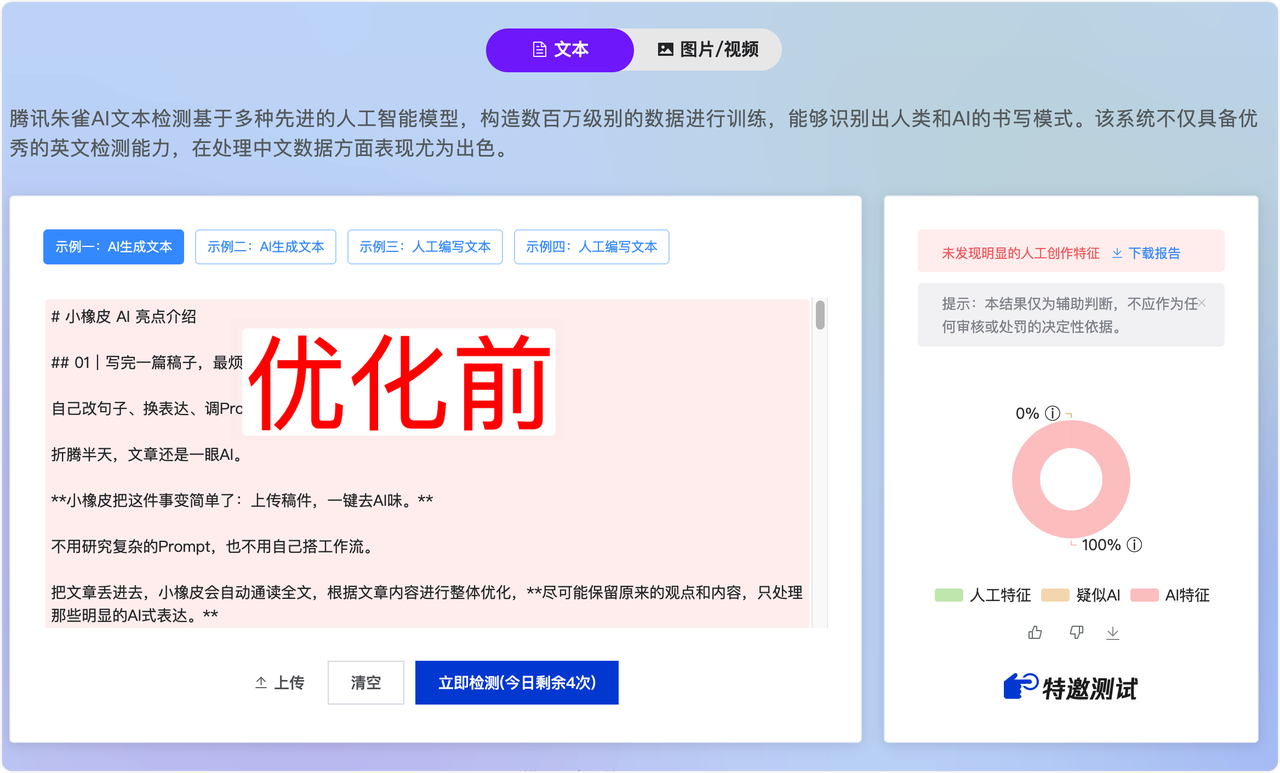Switch to the 文本 tab

coord(560,50)
